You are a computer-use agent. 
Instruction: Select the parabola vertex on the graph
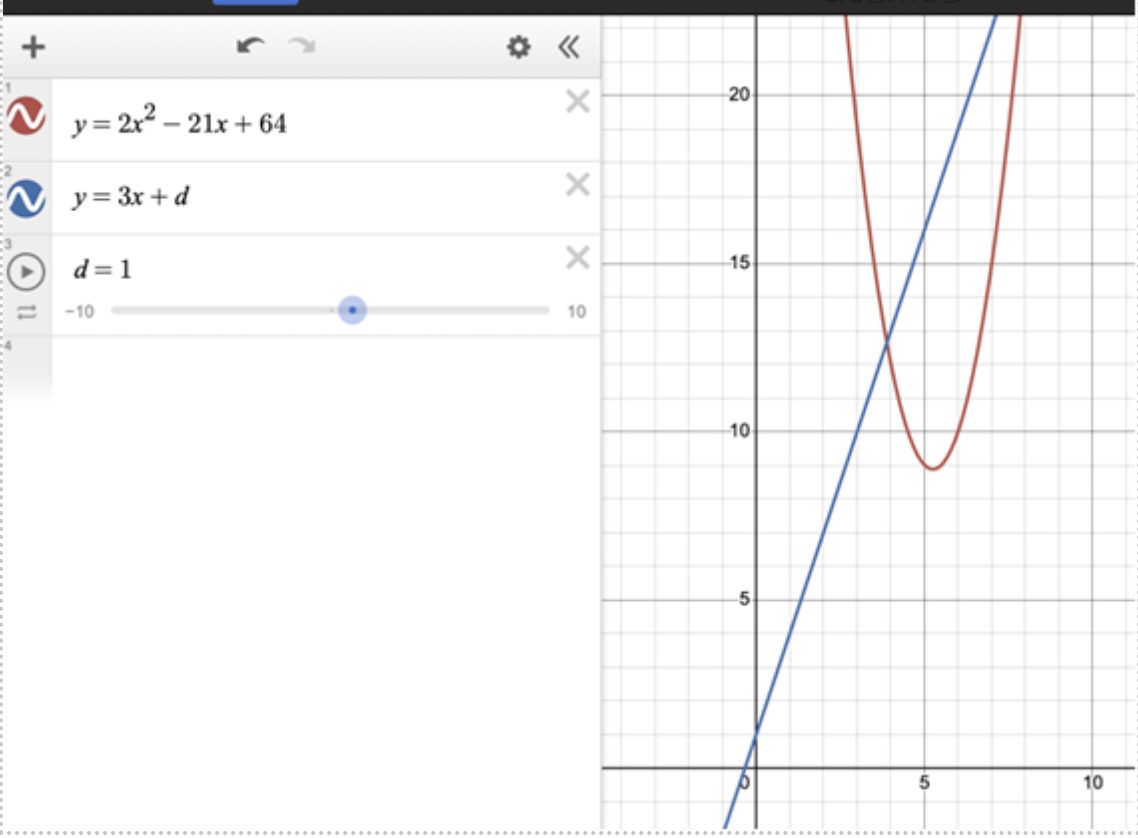point(933,469)
